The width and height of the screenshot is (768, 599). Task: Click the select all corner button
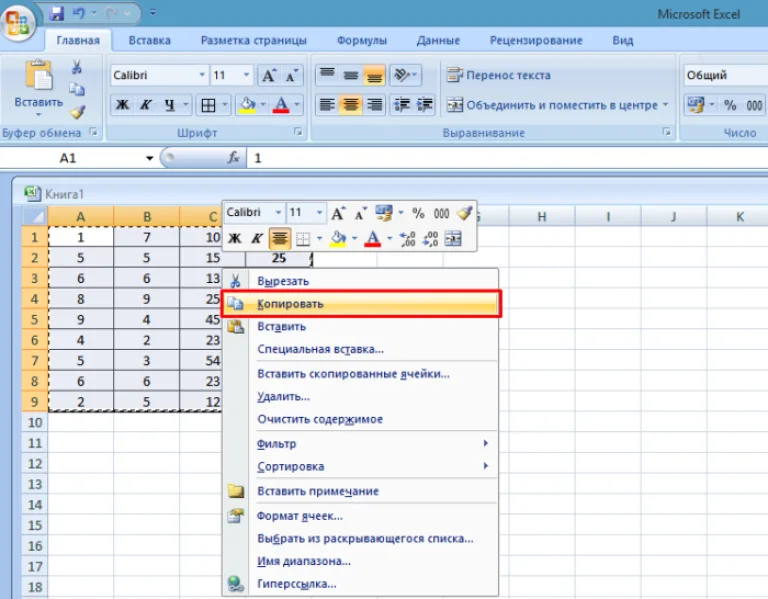click(x=34, y=216)
